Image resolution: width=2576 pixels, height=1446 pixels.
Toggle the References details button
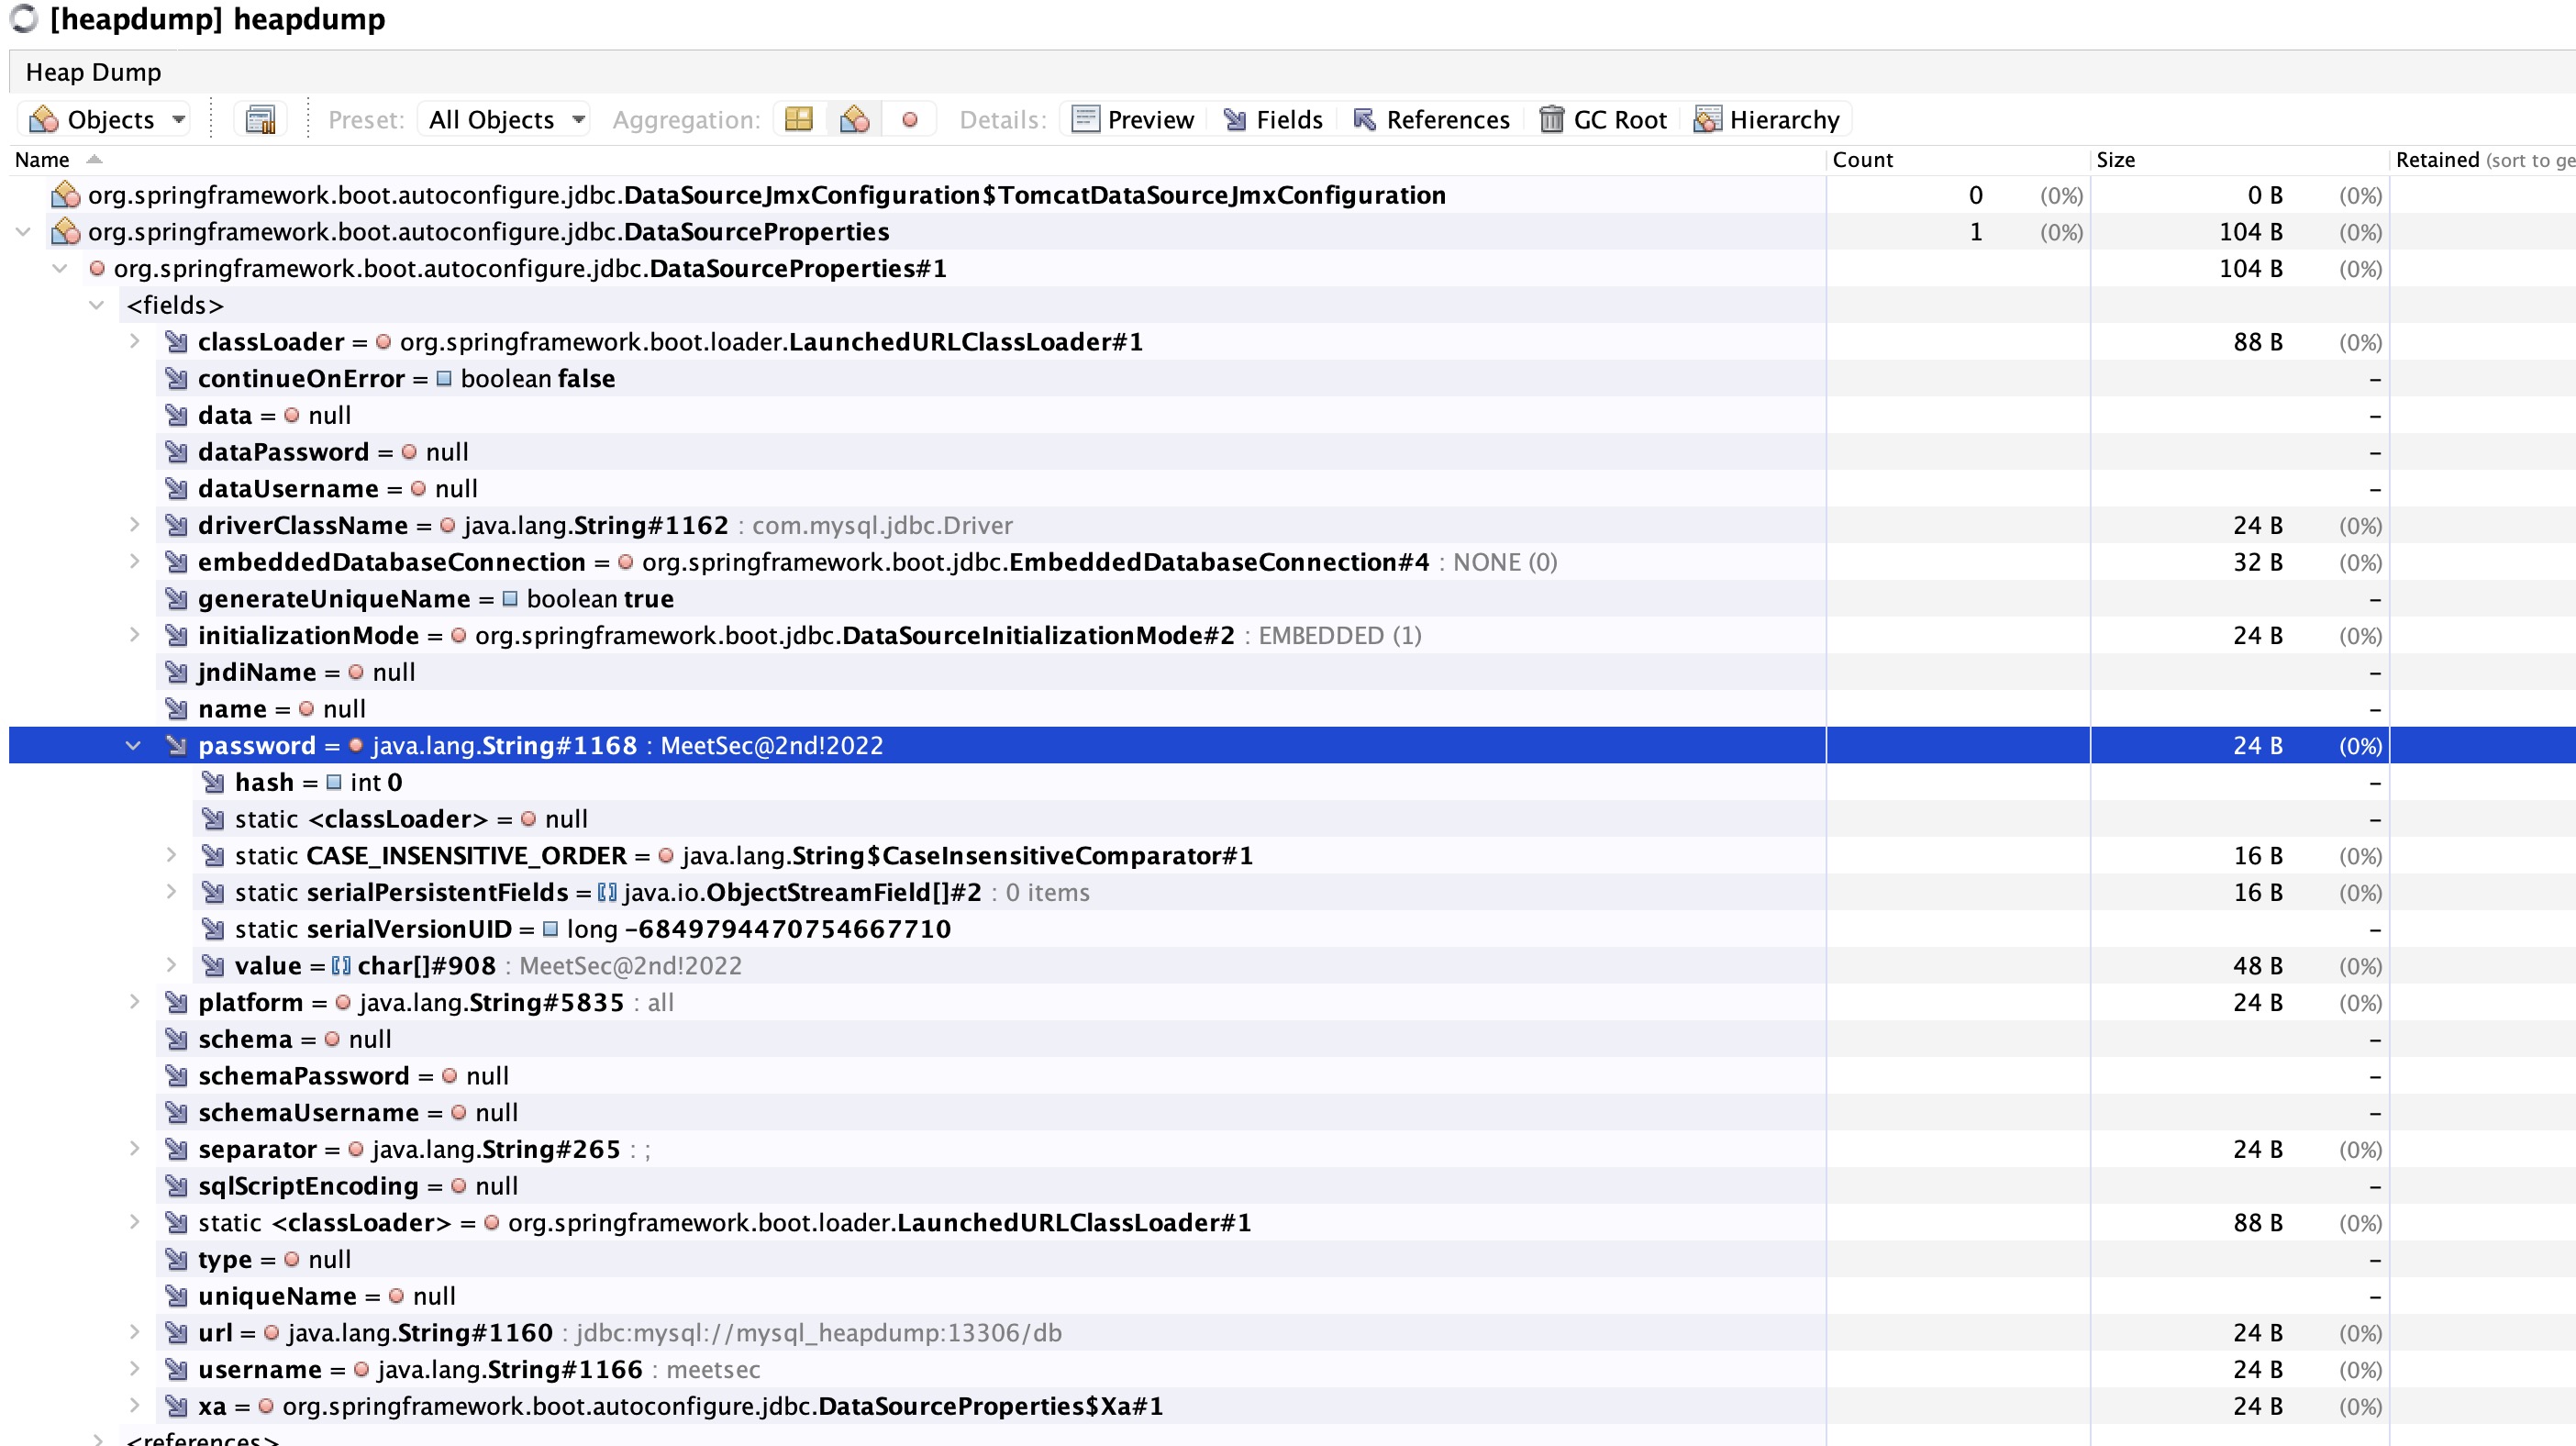tap(1431, 120)
